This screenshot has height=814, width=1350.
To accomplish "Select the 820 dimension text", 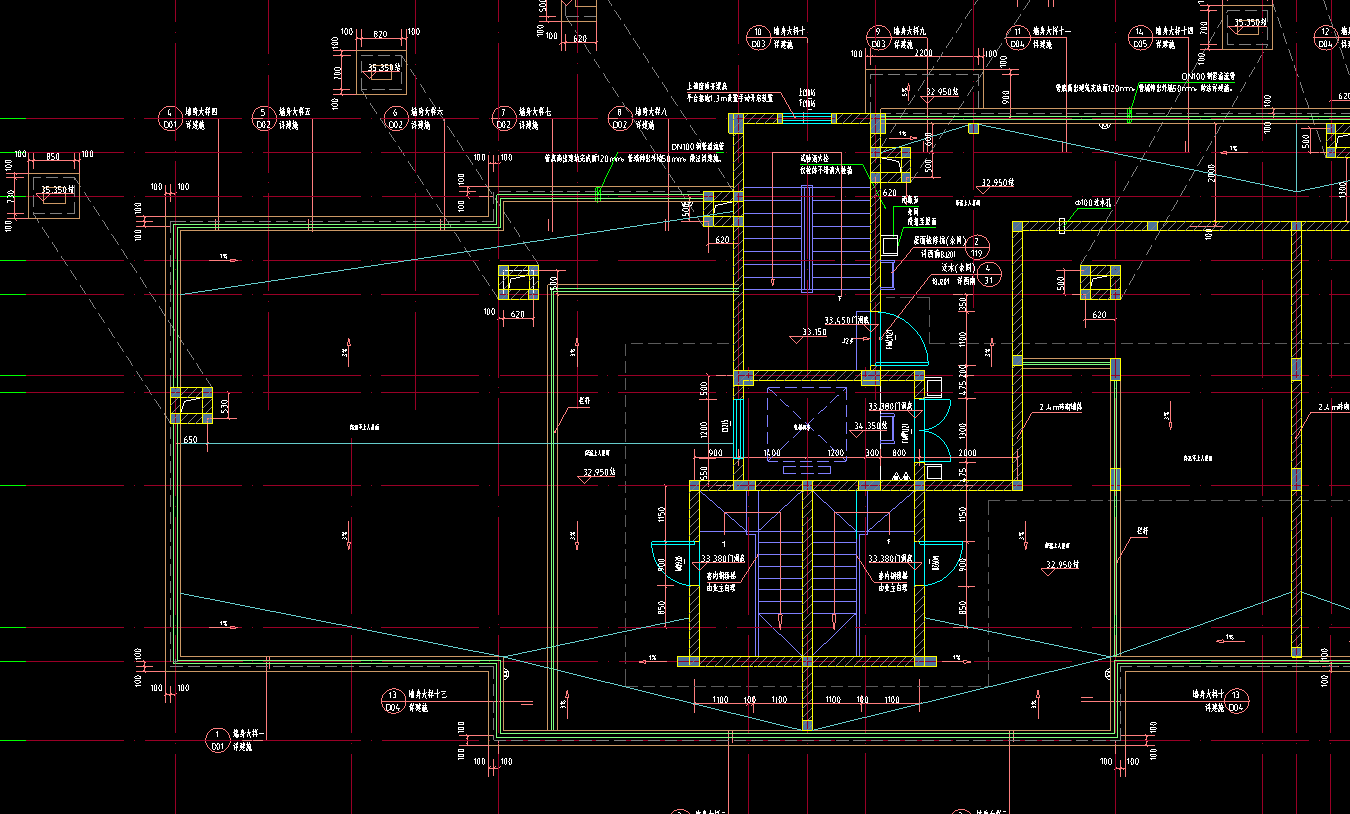I will [x=379, y=35].
